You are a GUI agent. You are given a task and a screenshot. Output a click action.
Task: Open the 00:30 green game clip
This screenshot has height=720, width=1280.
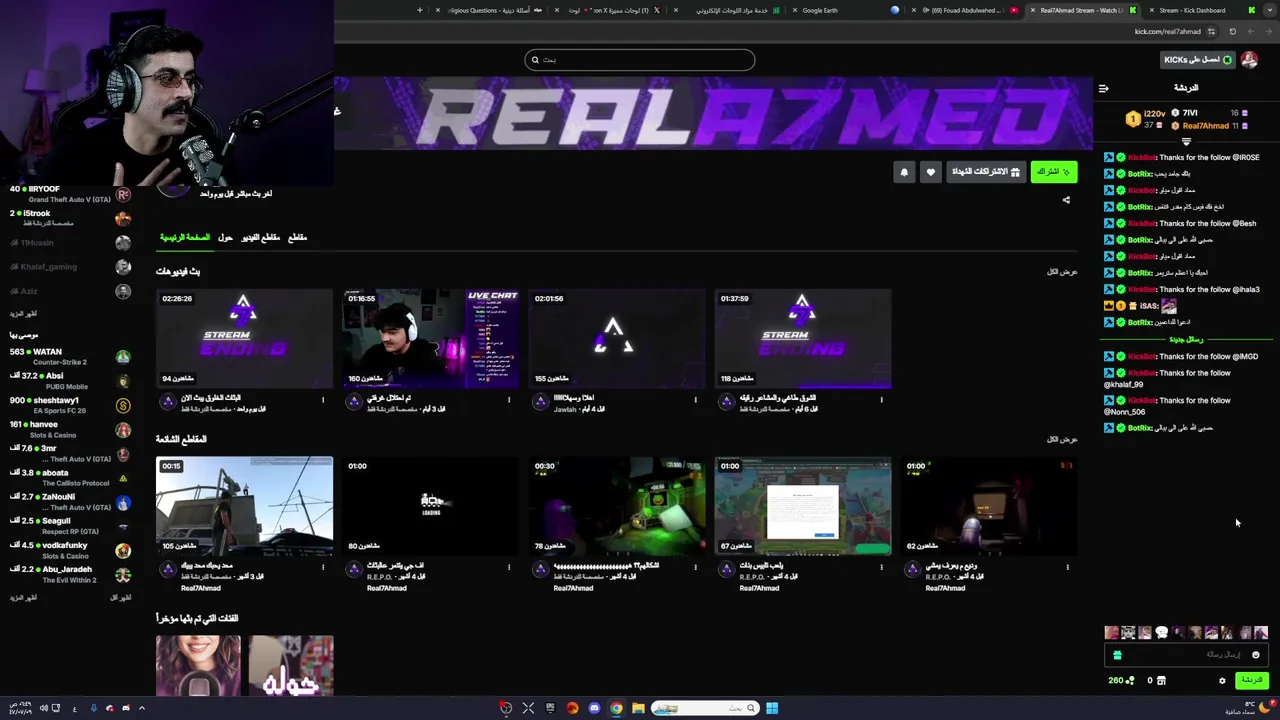616,506
